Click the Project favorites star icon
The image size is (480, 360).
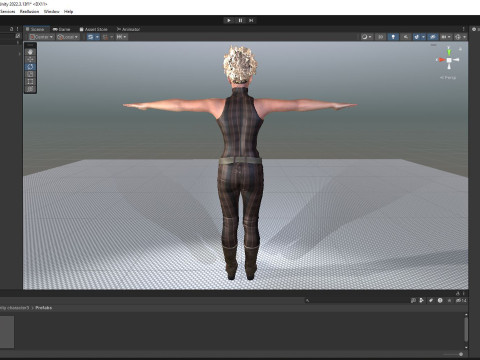449,301
